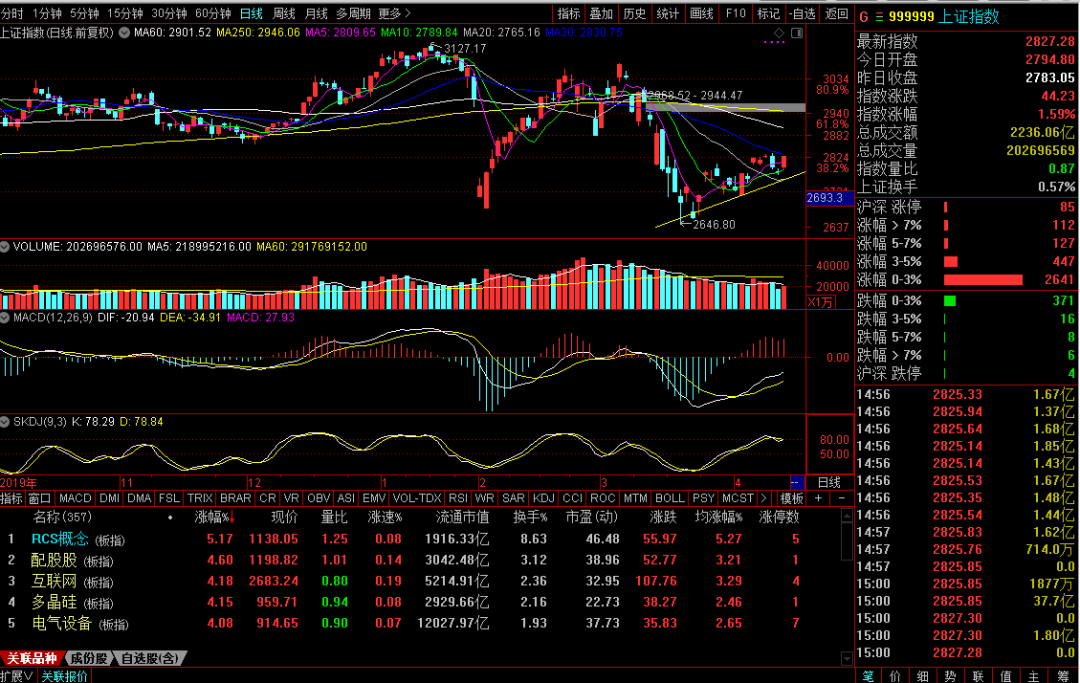Image resolution: width=1080 pixels, height=683 pixels.
Task: Sort the list by 流通市值 column header
Action: pyautogui.click(x=462, y=517)
